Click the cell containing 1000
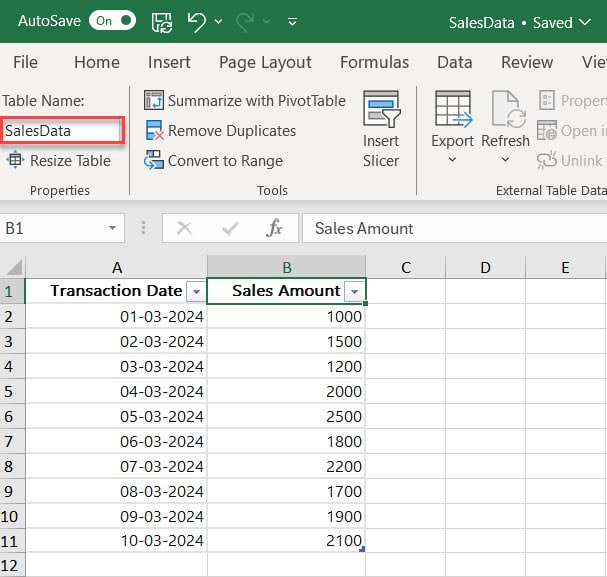The width and height of the screenshot is (607, 577). (x=286, y=317)
